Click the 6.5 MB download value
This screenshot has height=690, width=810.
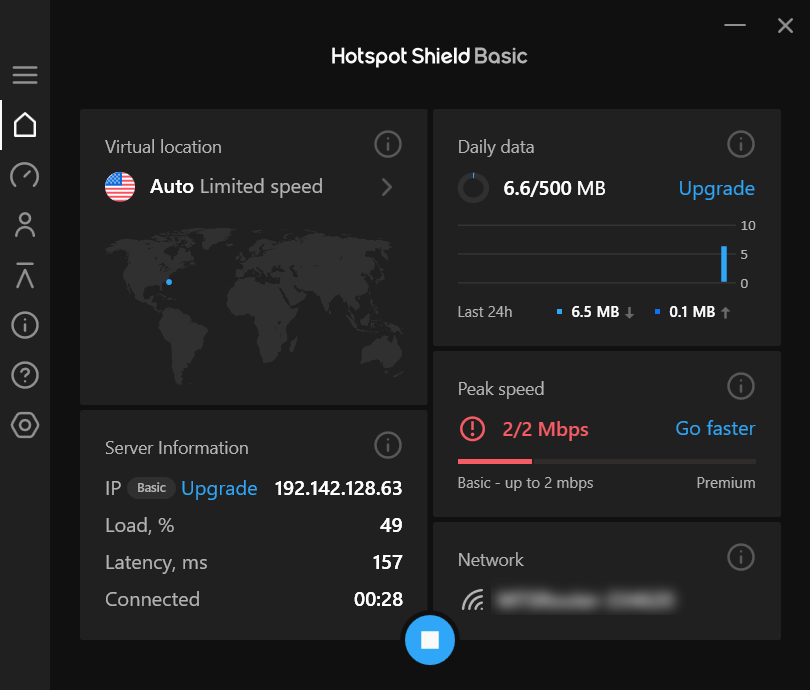point(595,312)
